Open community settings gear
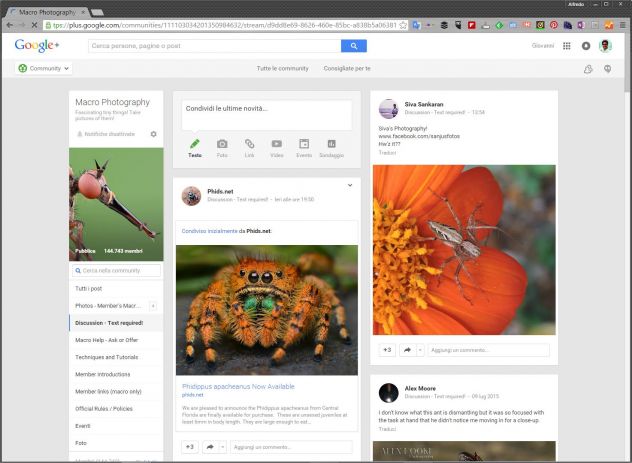632x463 pixels. click(x=153, y=134)
